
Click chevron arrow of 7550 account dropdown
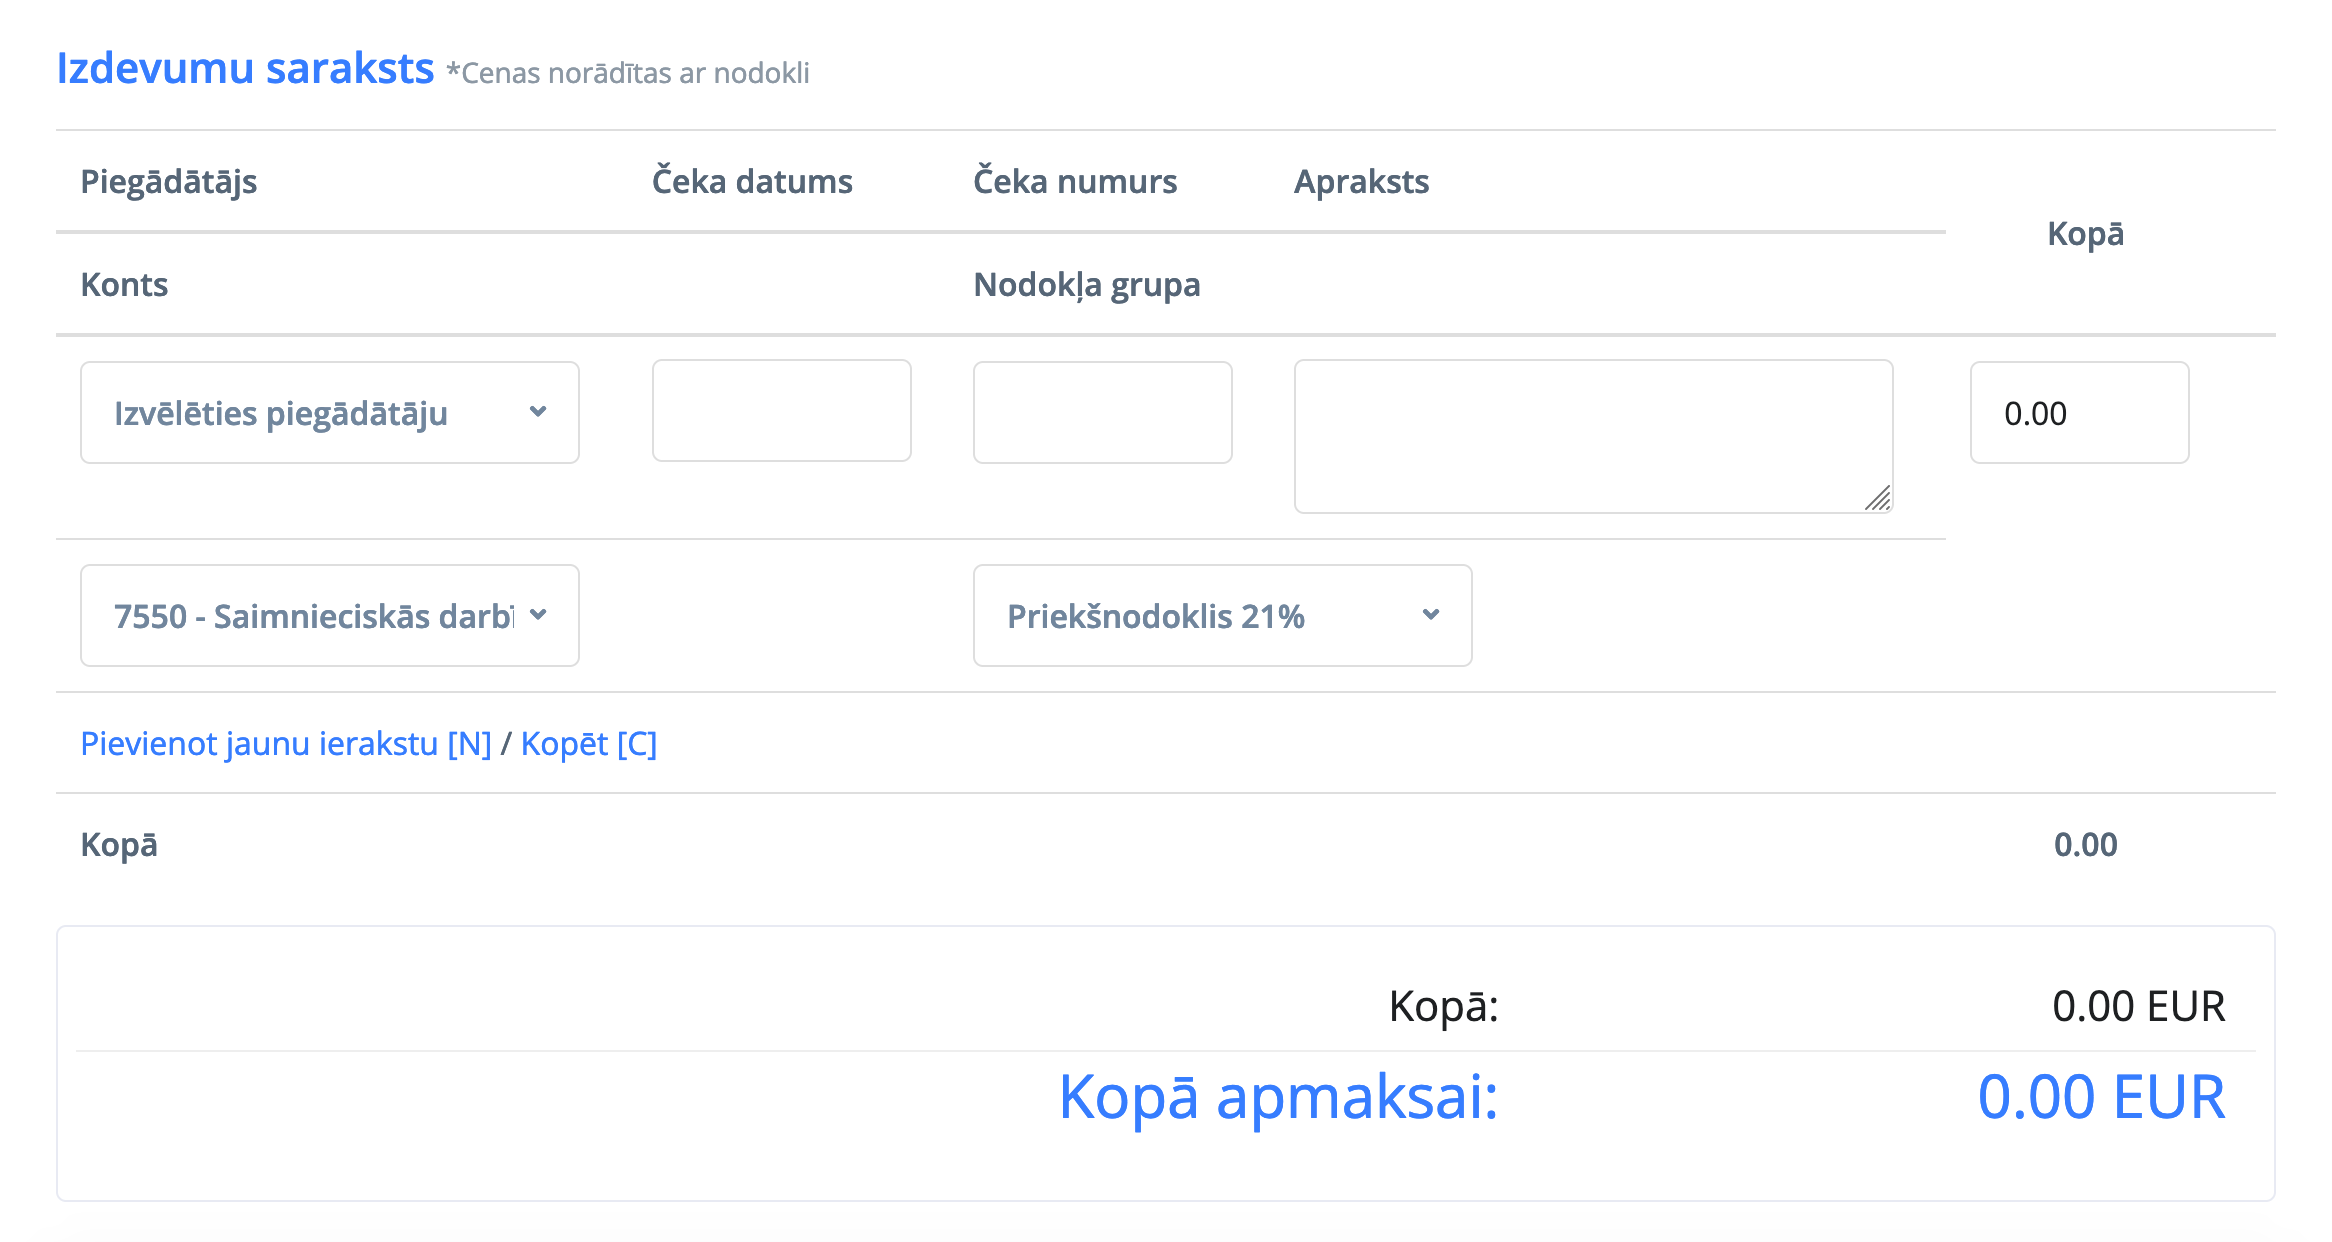click(538, 615)
